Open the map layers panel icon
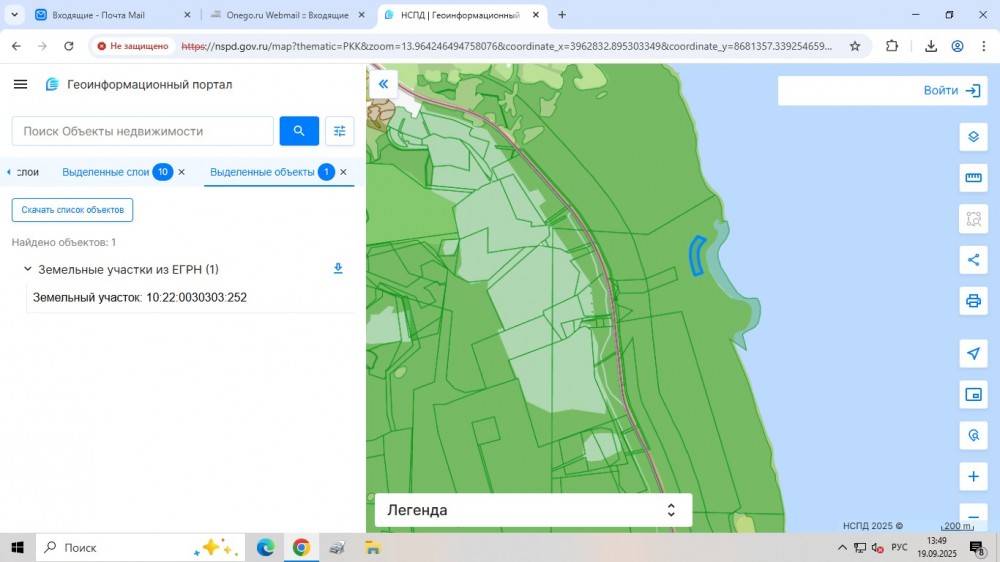The width and height of the screenshot is (1000, 562). pyautogui.click(x=973, y=137)
